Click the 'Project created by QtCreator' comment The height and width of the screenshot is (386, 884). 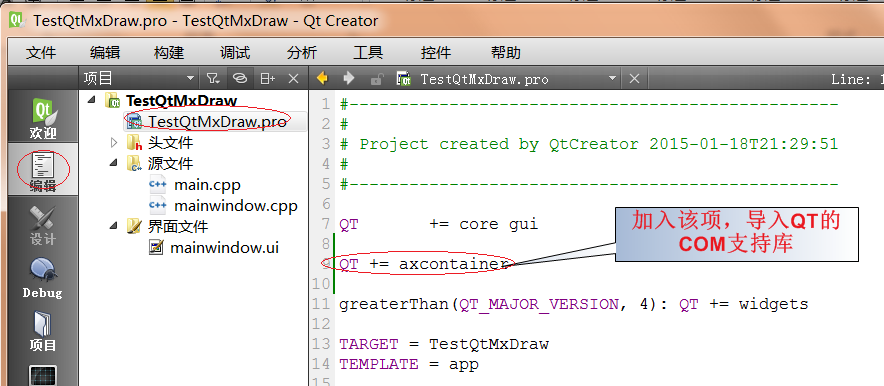(x=589, y=144)
